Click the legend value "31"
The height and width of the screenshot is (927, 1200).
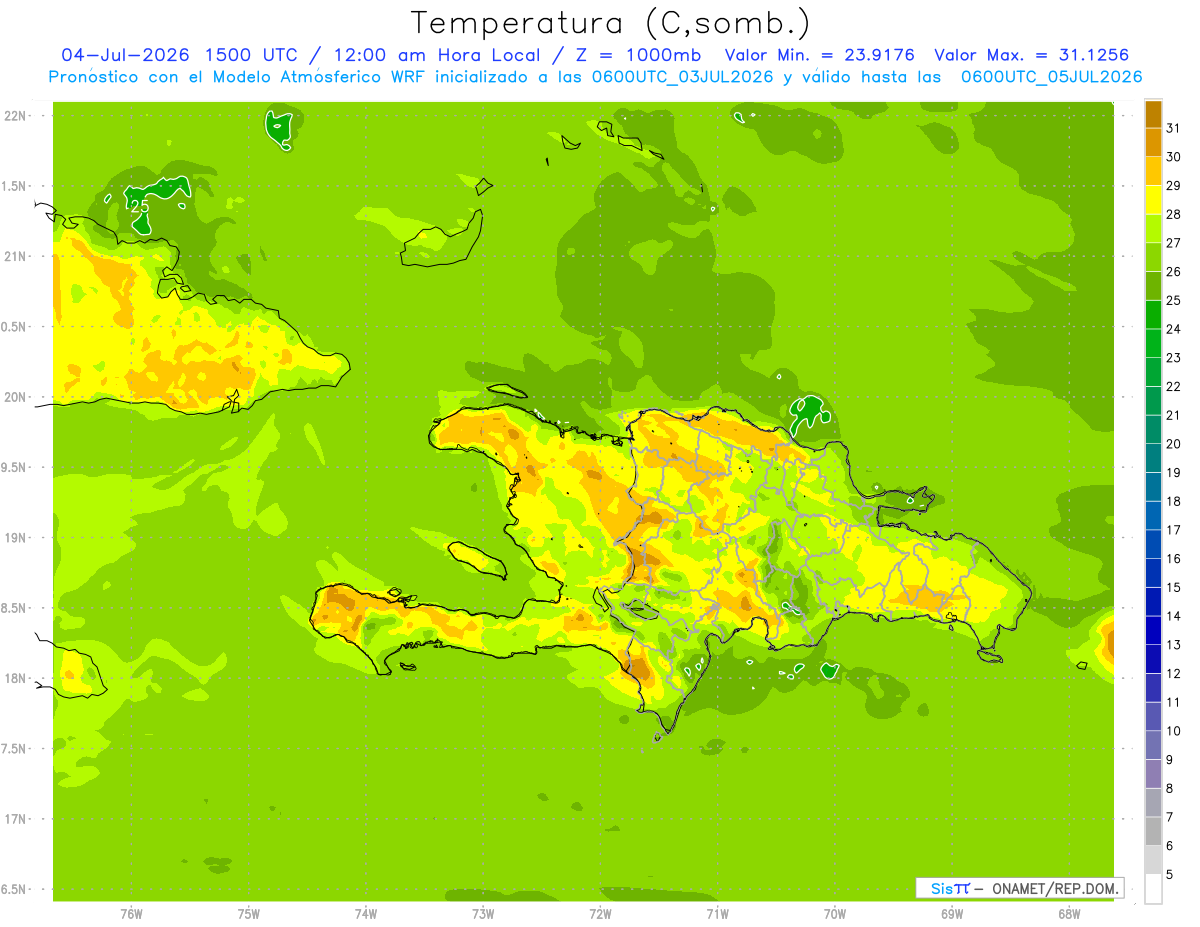click(x=1174, y=128)
